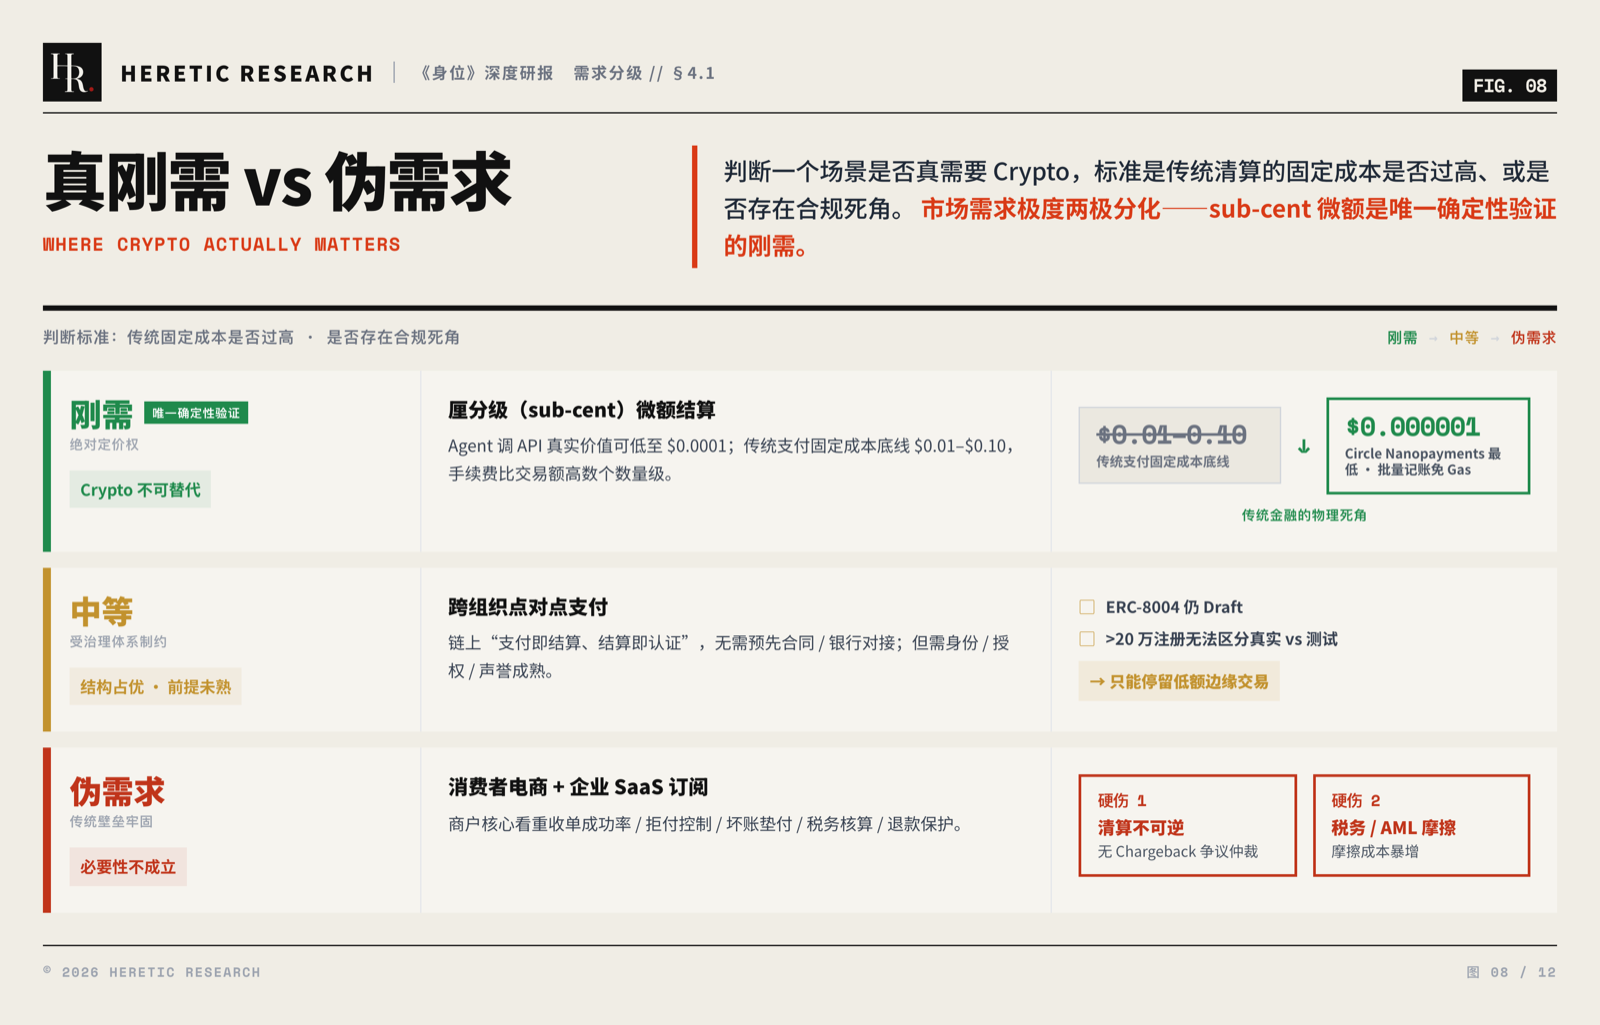The image size is (1600, 1025).
Task: Click the Agent 调 API description paragraph
Action: (731, 460)
